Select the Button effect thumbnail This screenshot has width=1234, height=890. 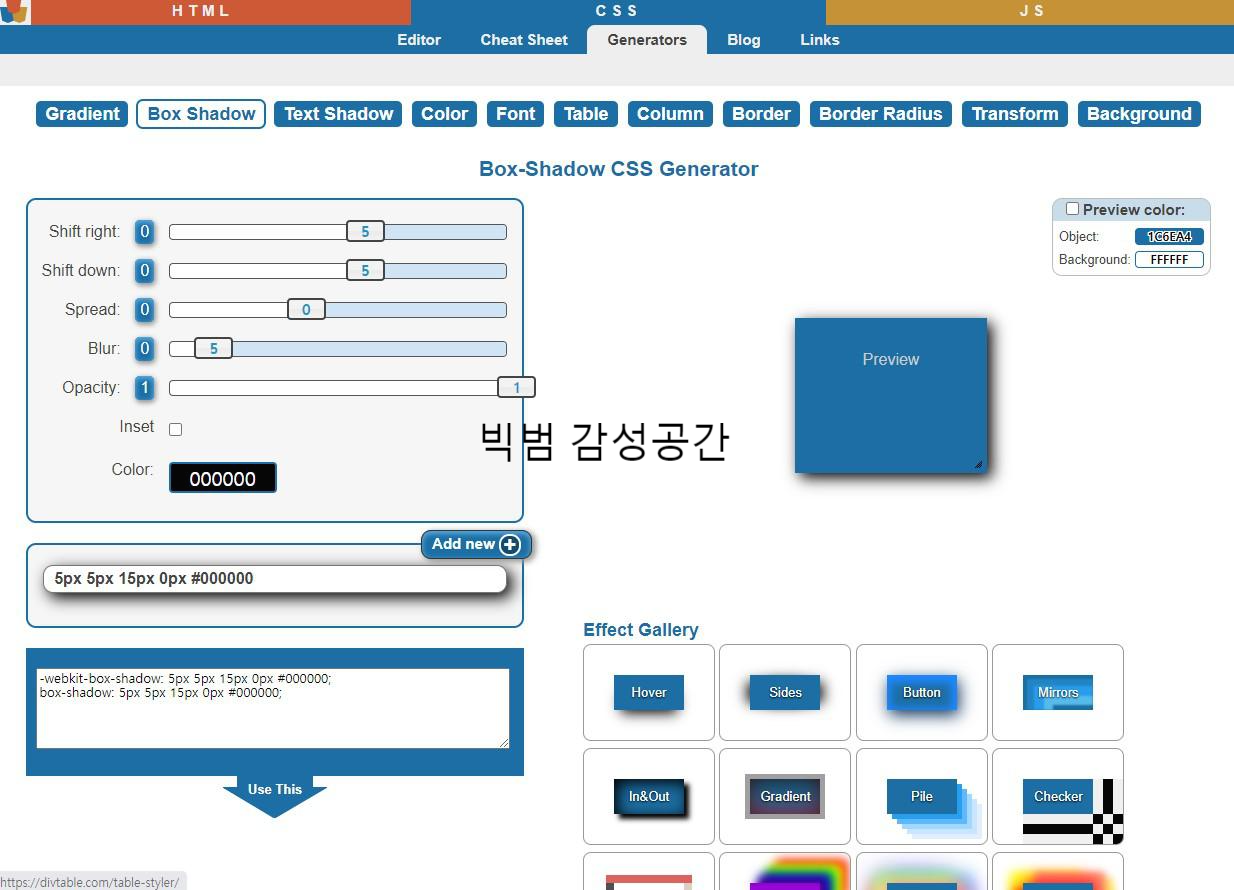click(922, 692)
